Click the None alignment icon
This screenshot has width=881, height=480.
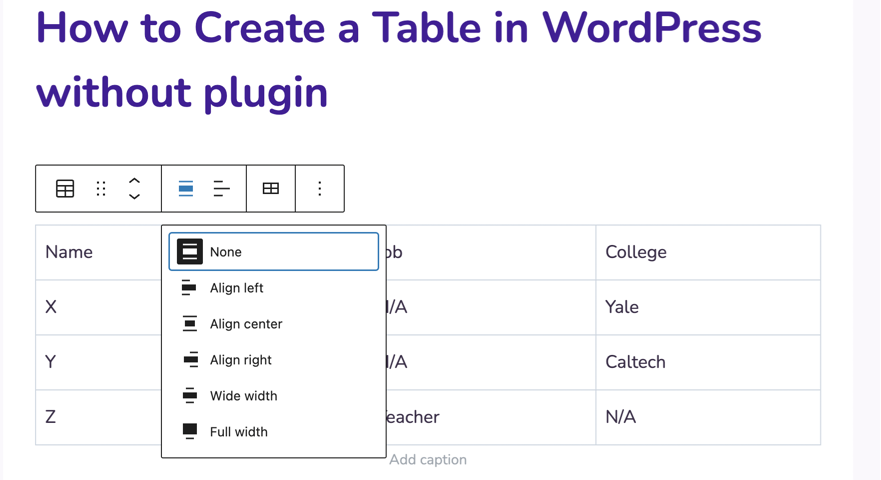point(190,252)
